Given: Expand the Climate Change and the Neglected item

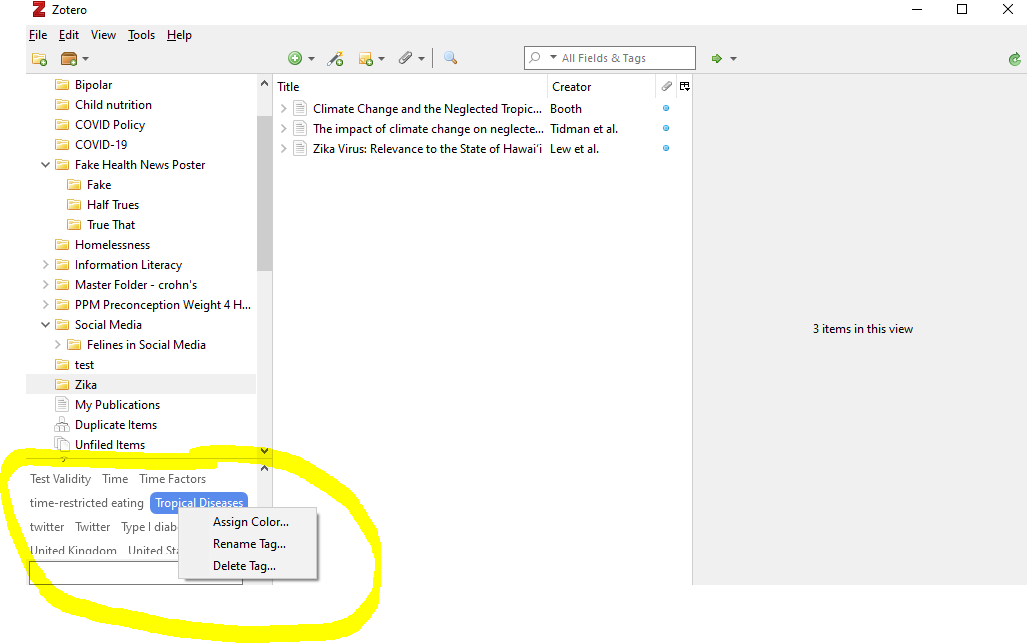Looking at the screenshot, I should pyautogui.click(x=284, y=109).
